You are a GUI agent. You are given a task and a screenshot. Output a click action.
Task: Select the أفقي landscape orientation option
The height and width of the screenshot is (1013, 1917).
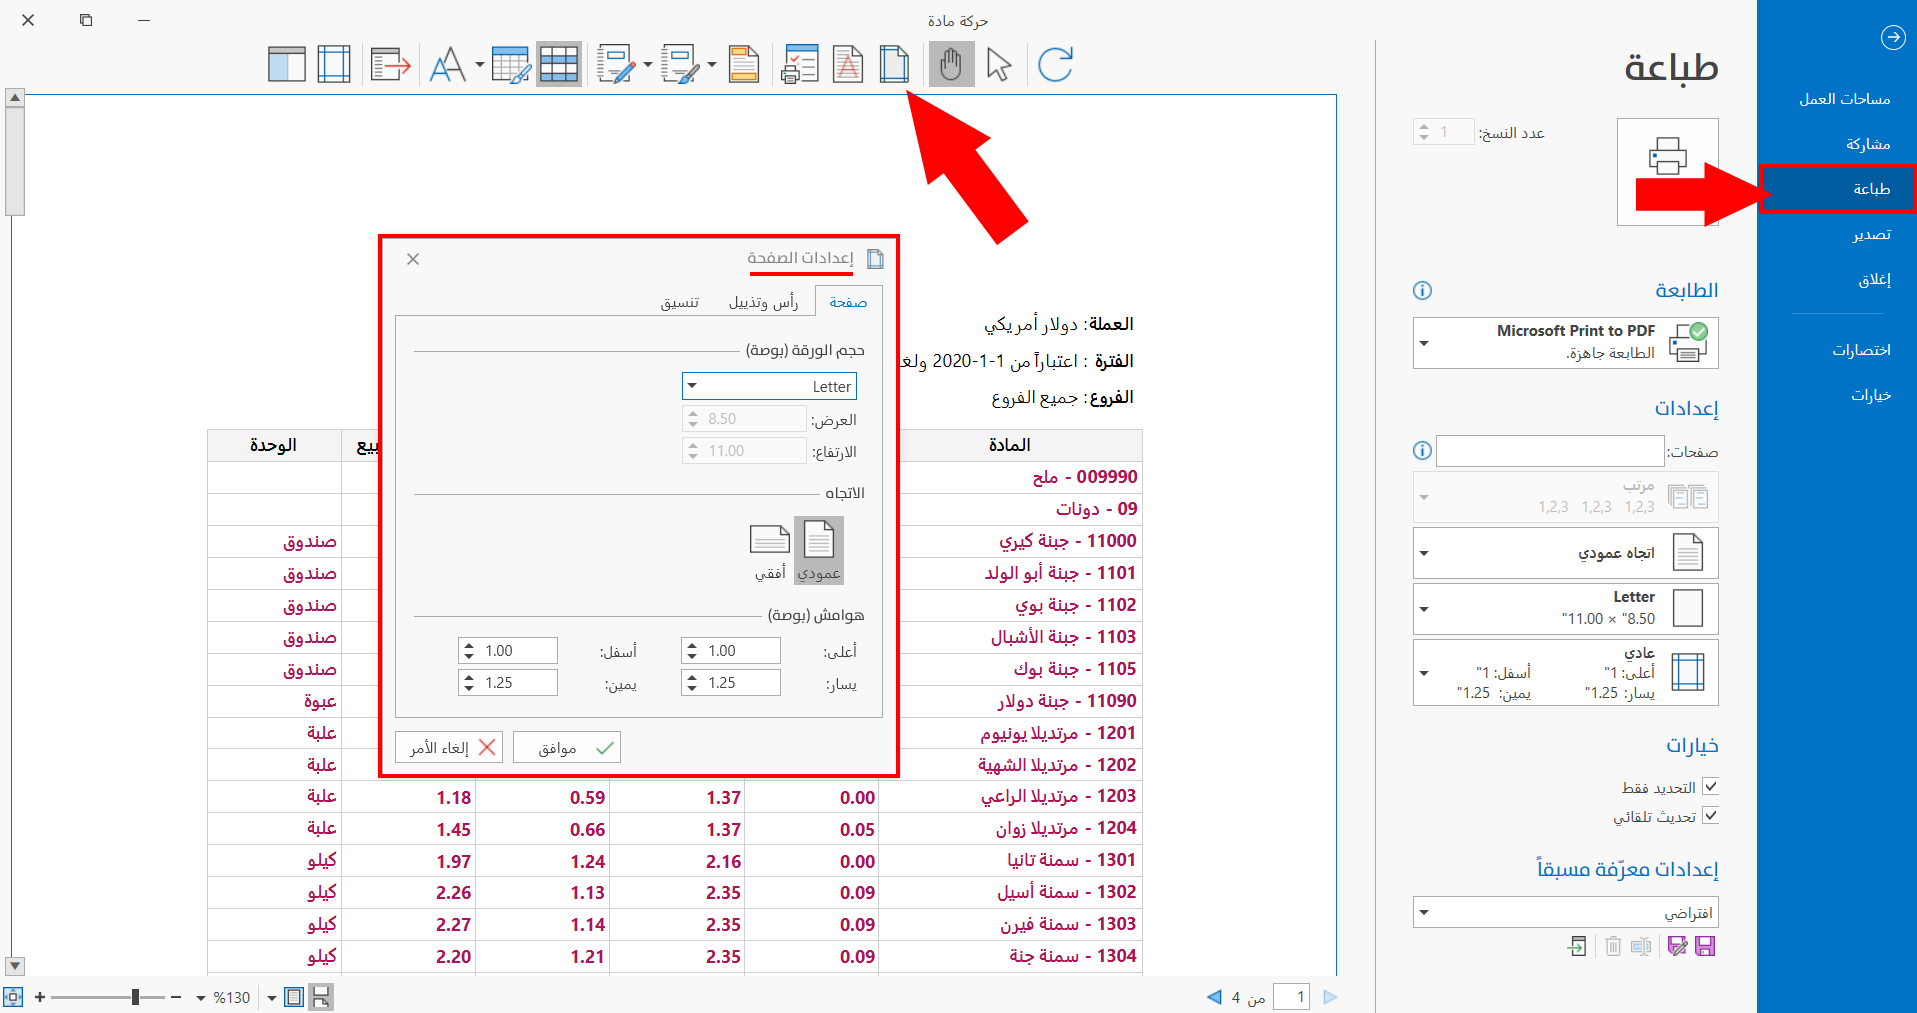(x=769, y=551)
